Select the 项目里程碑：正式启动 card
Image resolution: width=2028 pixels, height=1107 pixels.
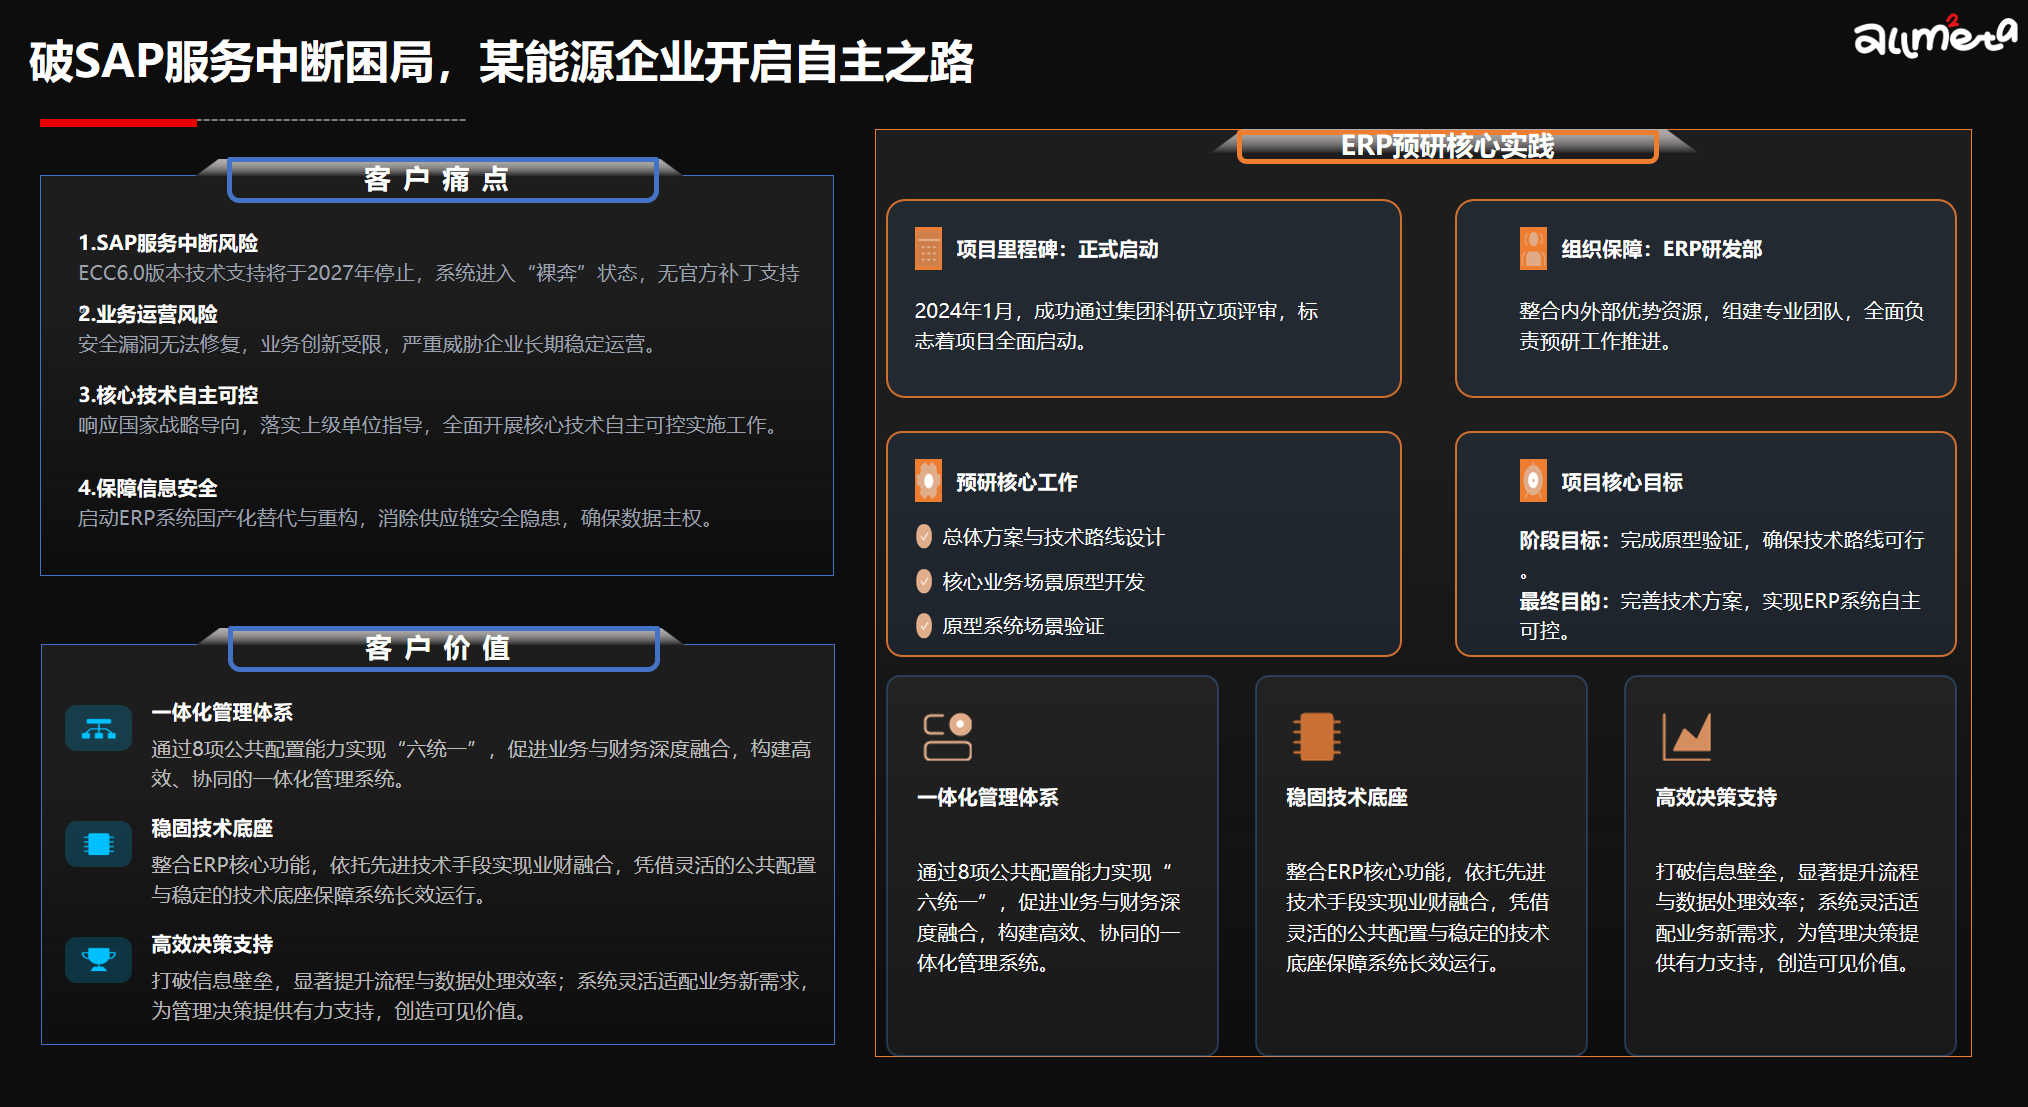coord(1145,297)
